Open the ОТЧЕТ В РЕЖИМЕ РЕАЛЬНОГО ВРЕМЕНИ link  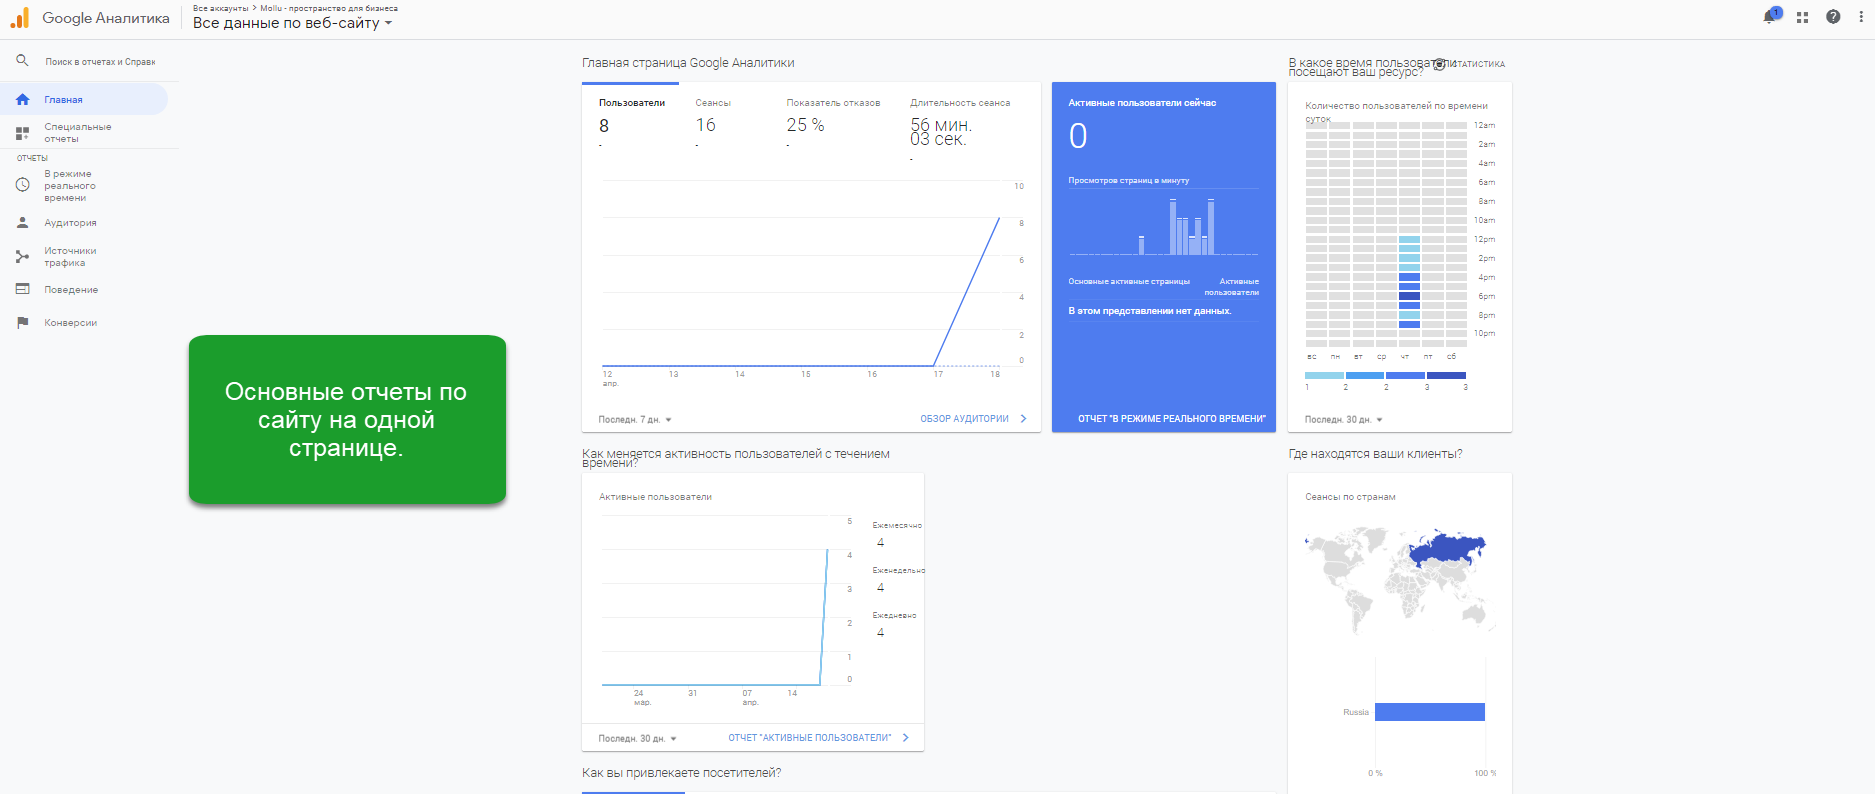click(x=1172, y=419)
